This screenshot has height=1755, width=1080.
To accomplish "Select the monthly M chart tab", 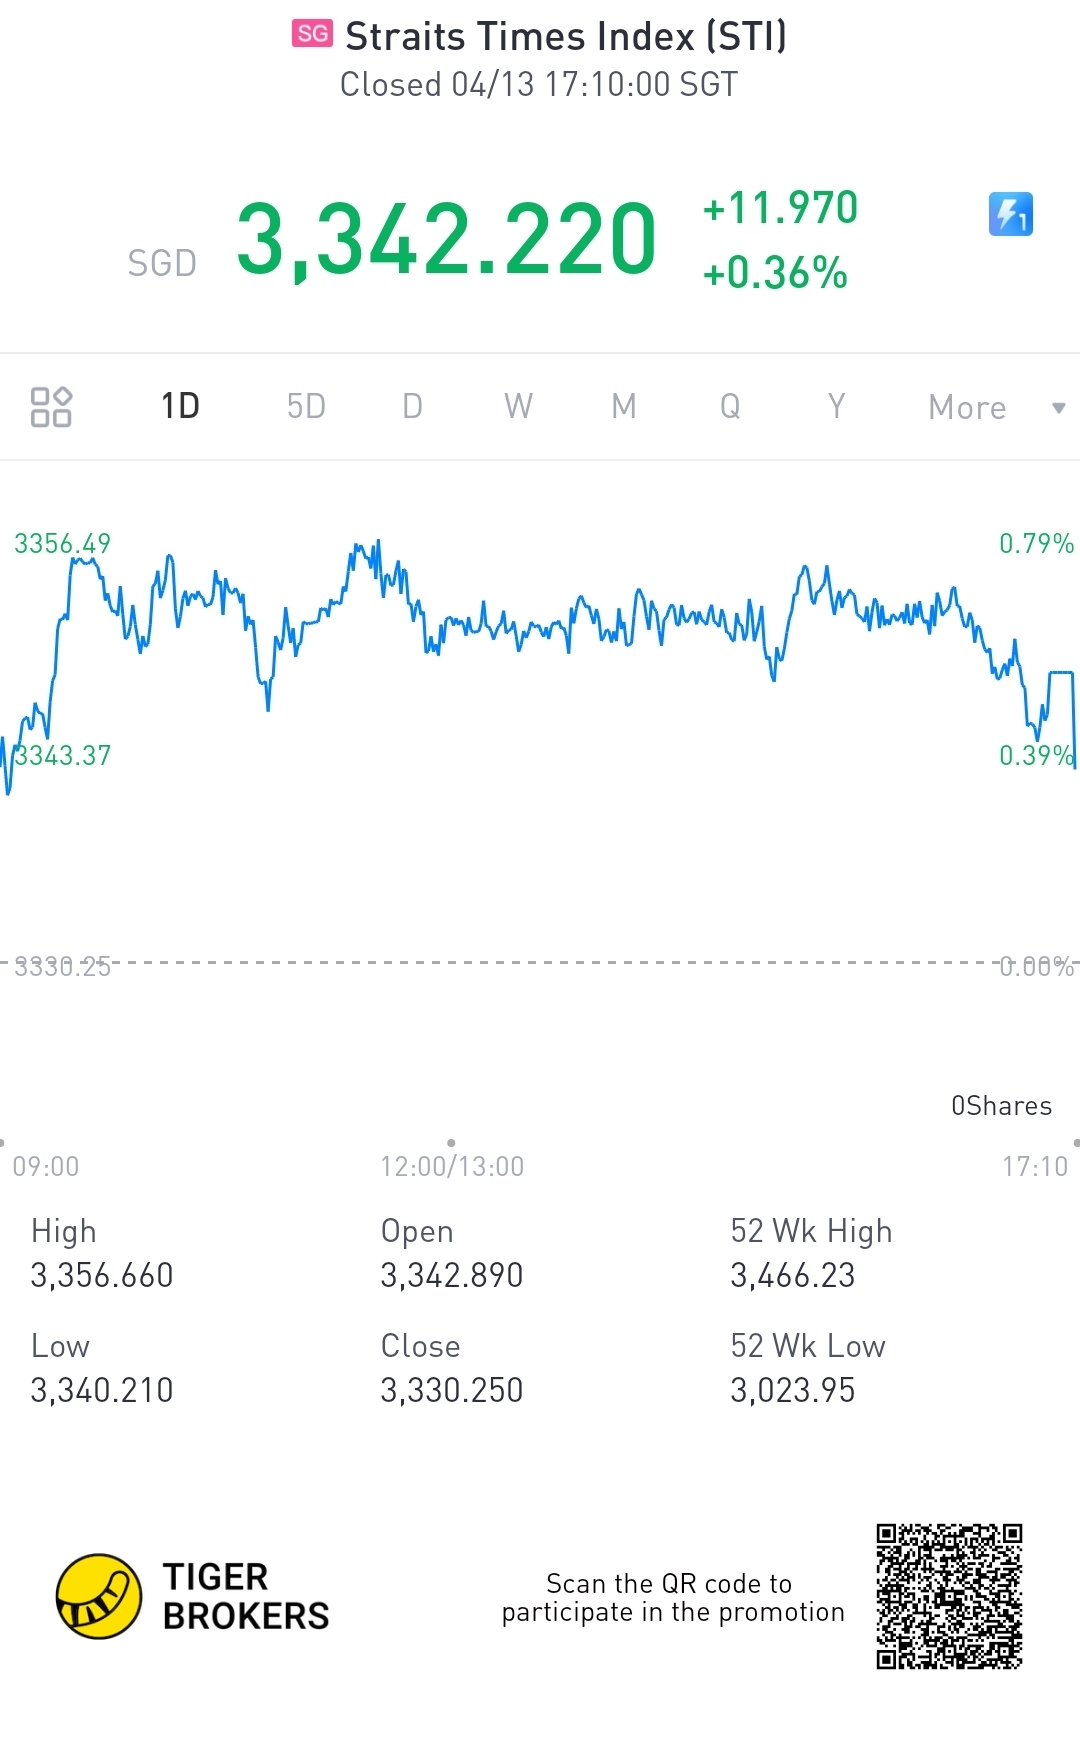I will click(624, 407).
